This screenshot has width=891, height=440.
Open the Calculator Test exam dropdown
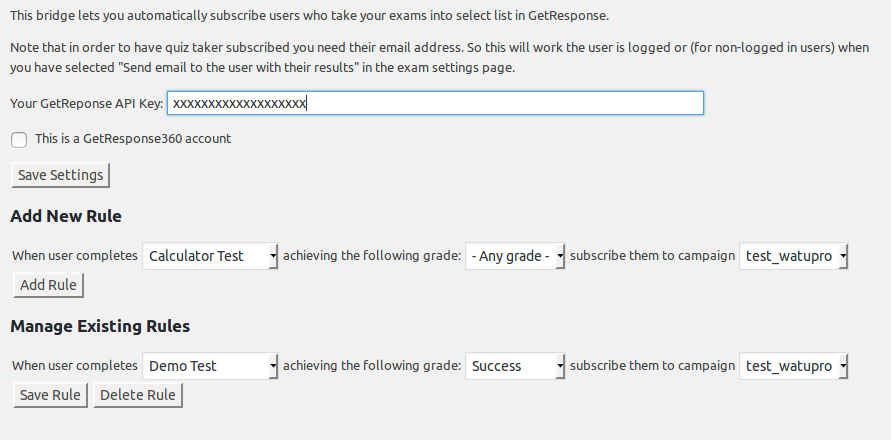[x=210, y=256]
